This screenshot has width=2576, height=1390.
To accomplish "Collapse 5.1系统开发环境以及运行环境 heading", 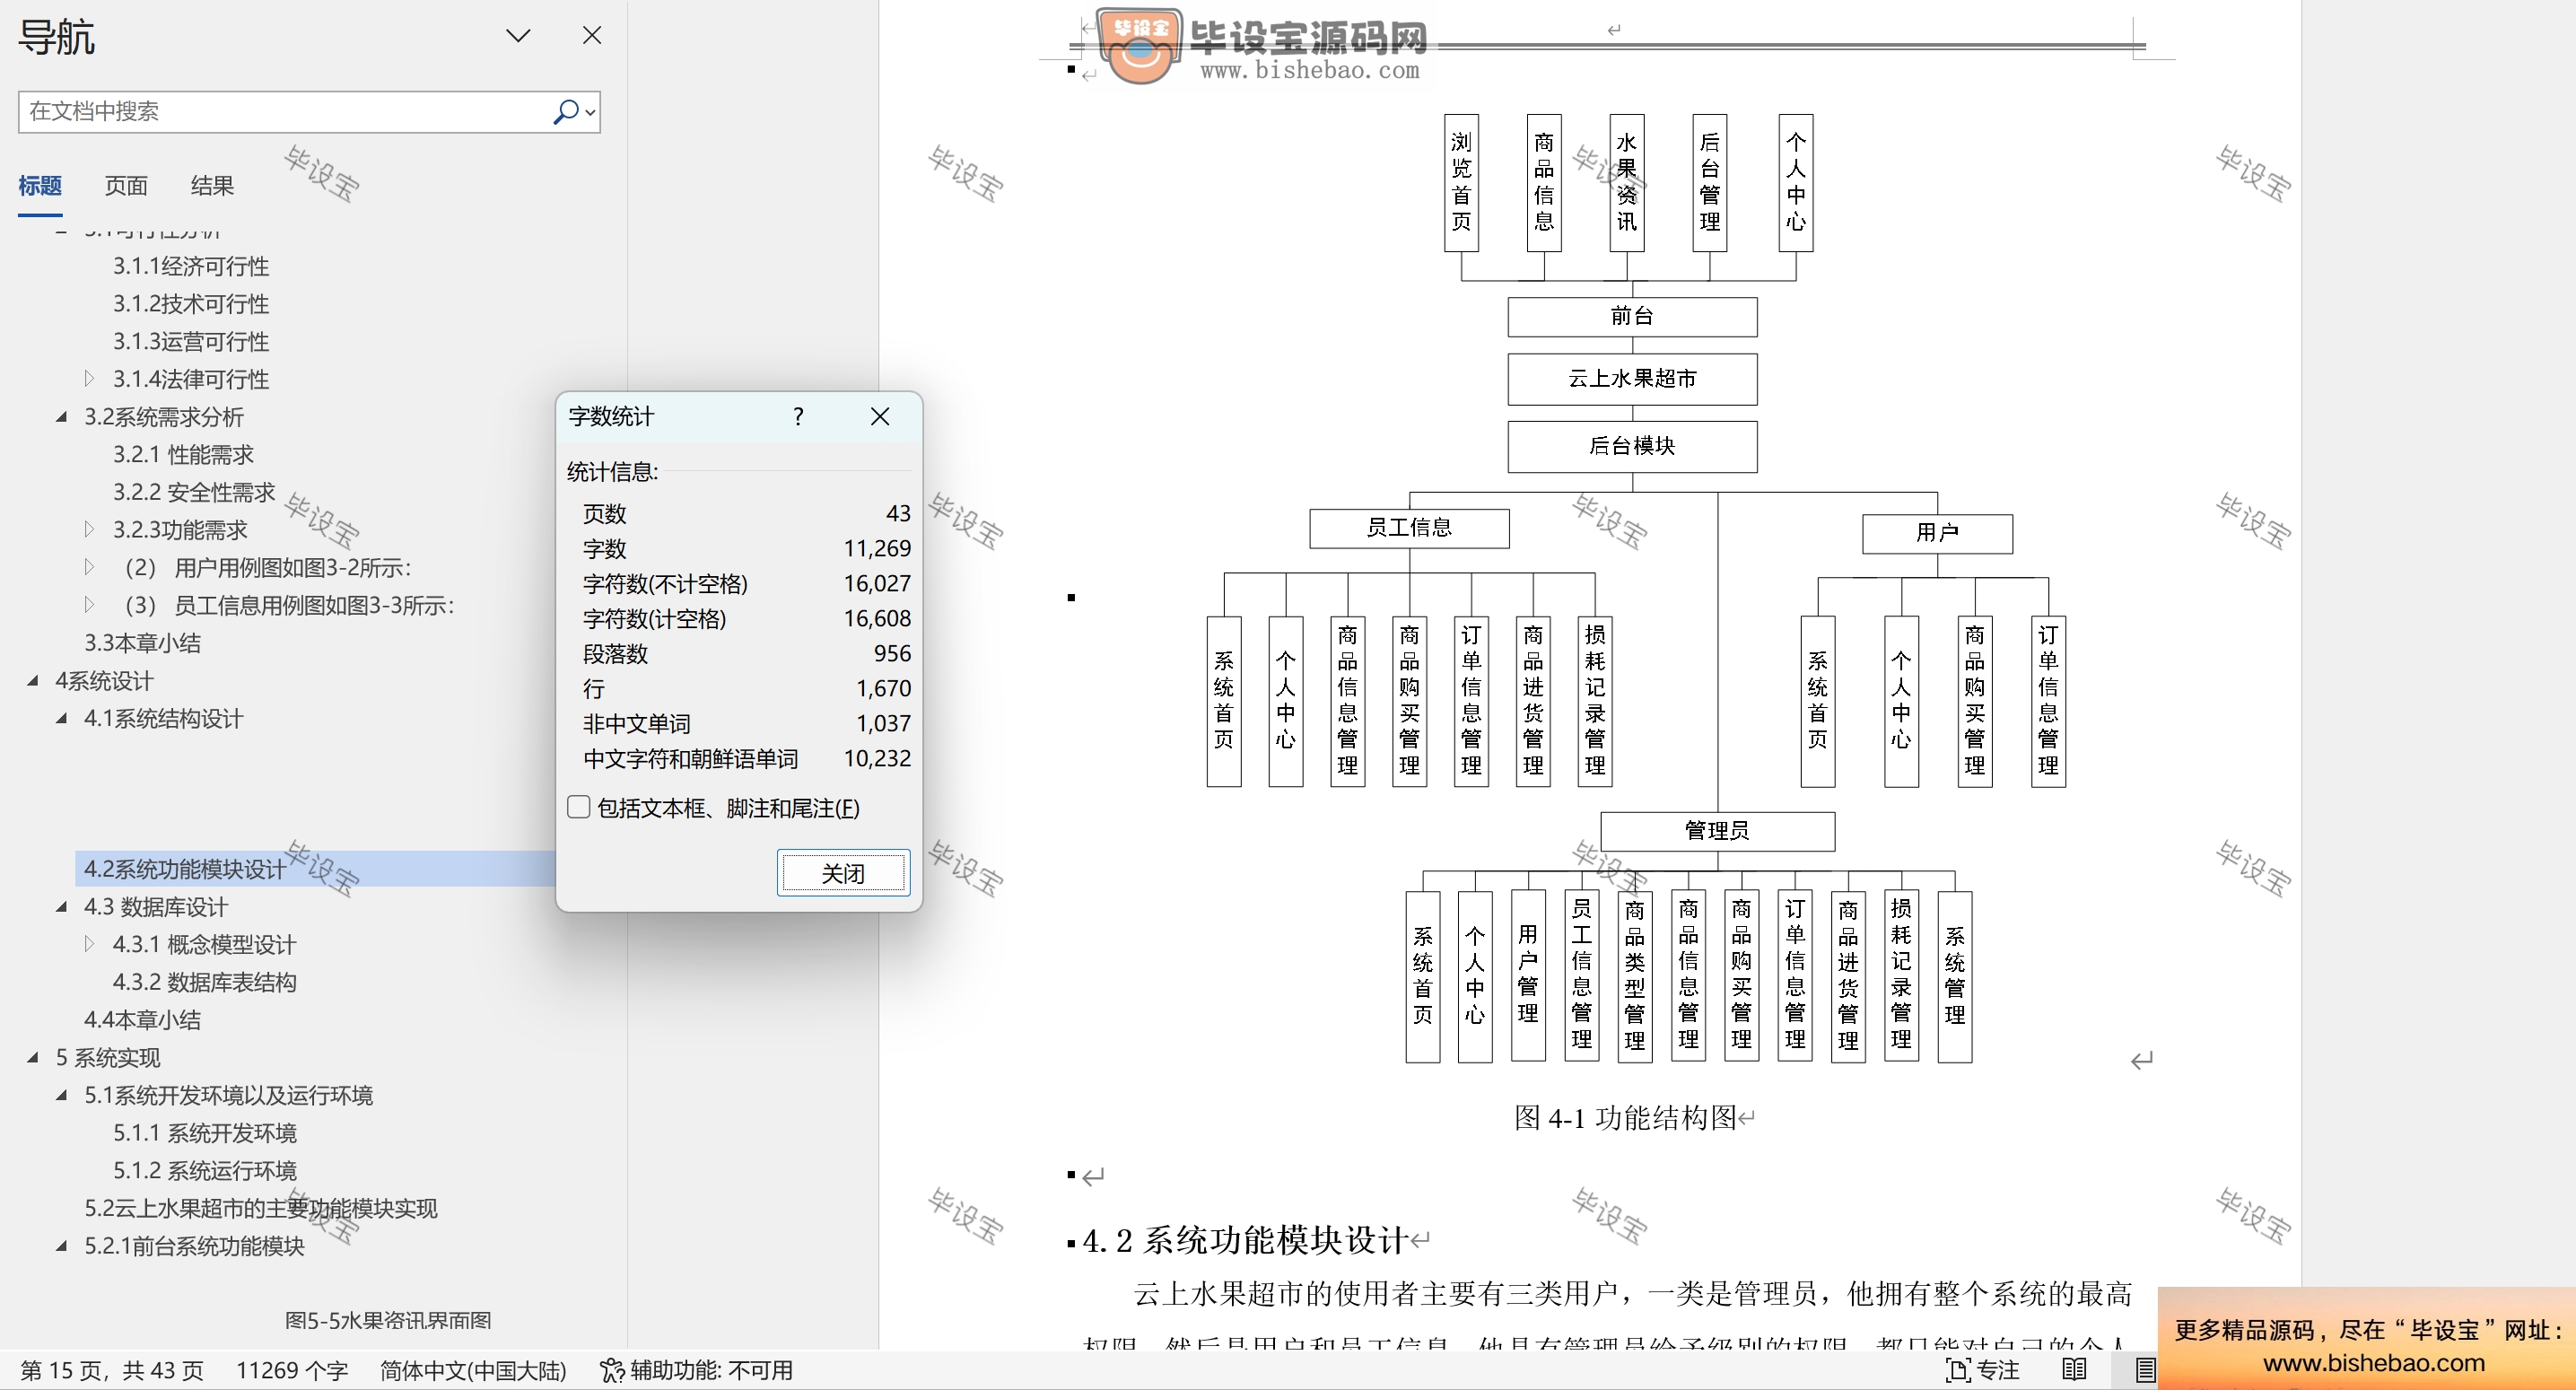I will pyautogui.click(x=61, y=1095).
